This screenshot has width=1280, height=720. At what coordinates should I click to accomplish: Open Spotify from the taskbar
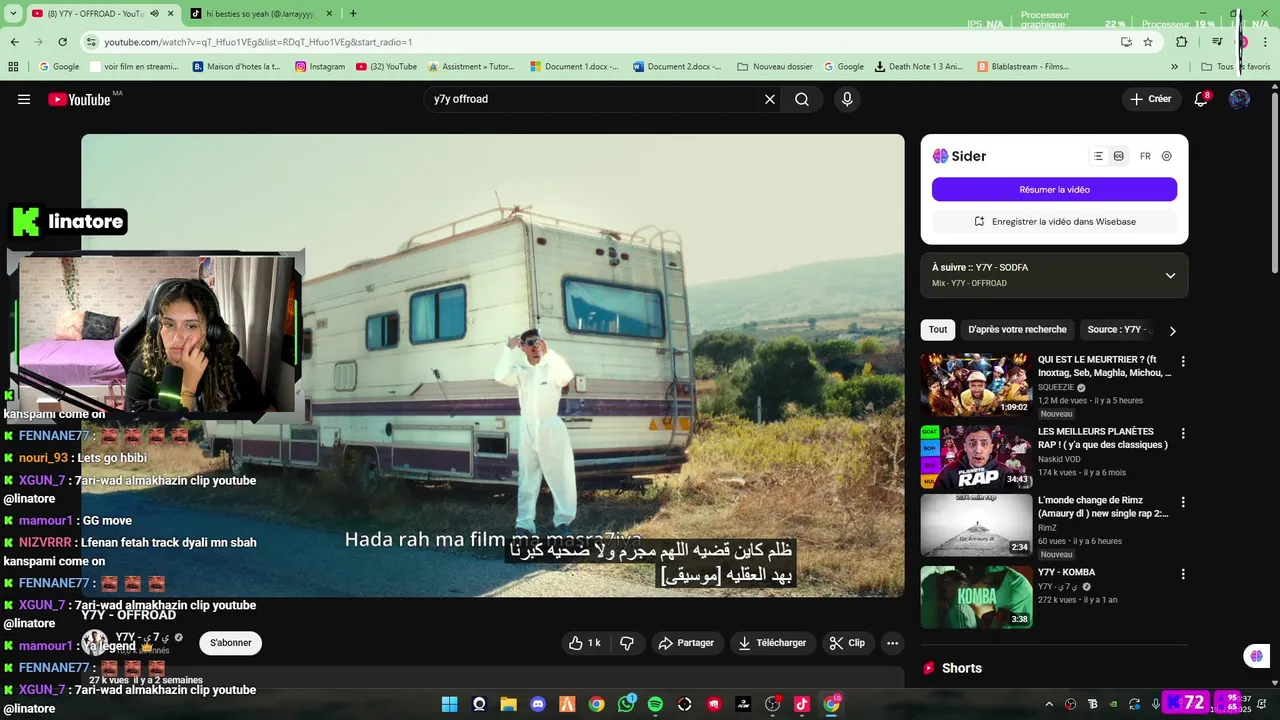[655, 704]
